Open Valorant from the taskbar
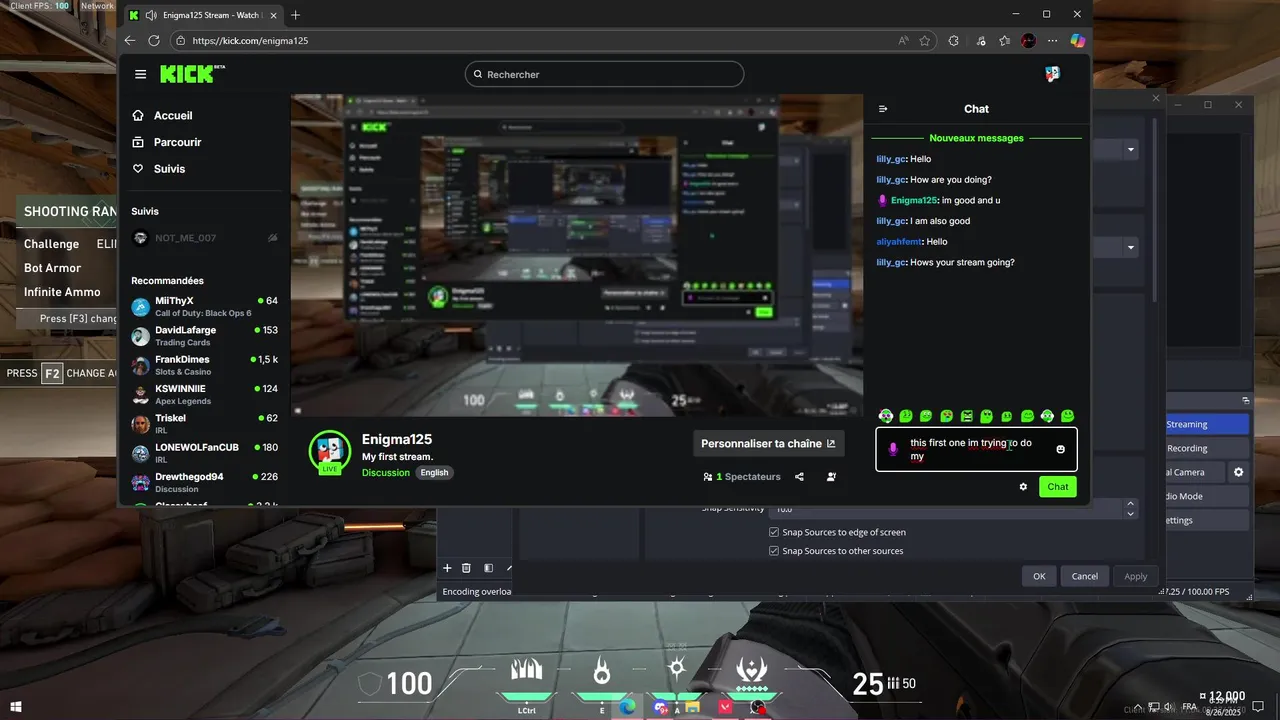1280x720 pixels. coord(725,707)
